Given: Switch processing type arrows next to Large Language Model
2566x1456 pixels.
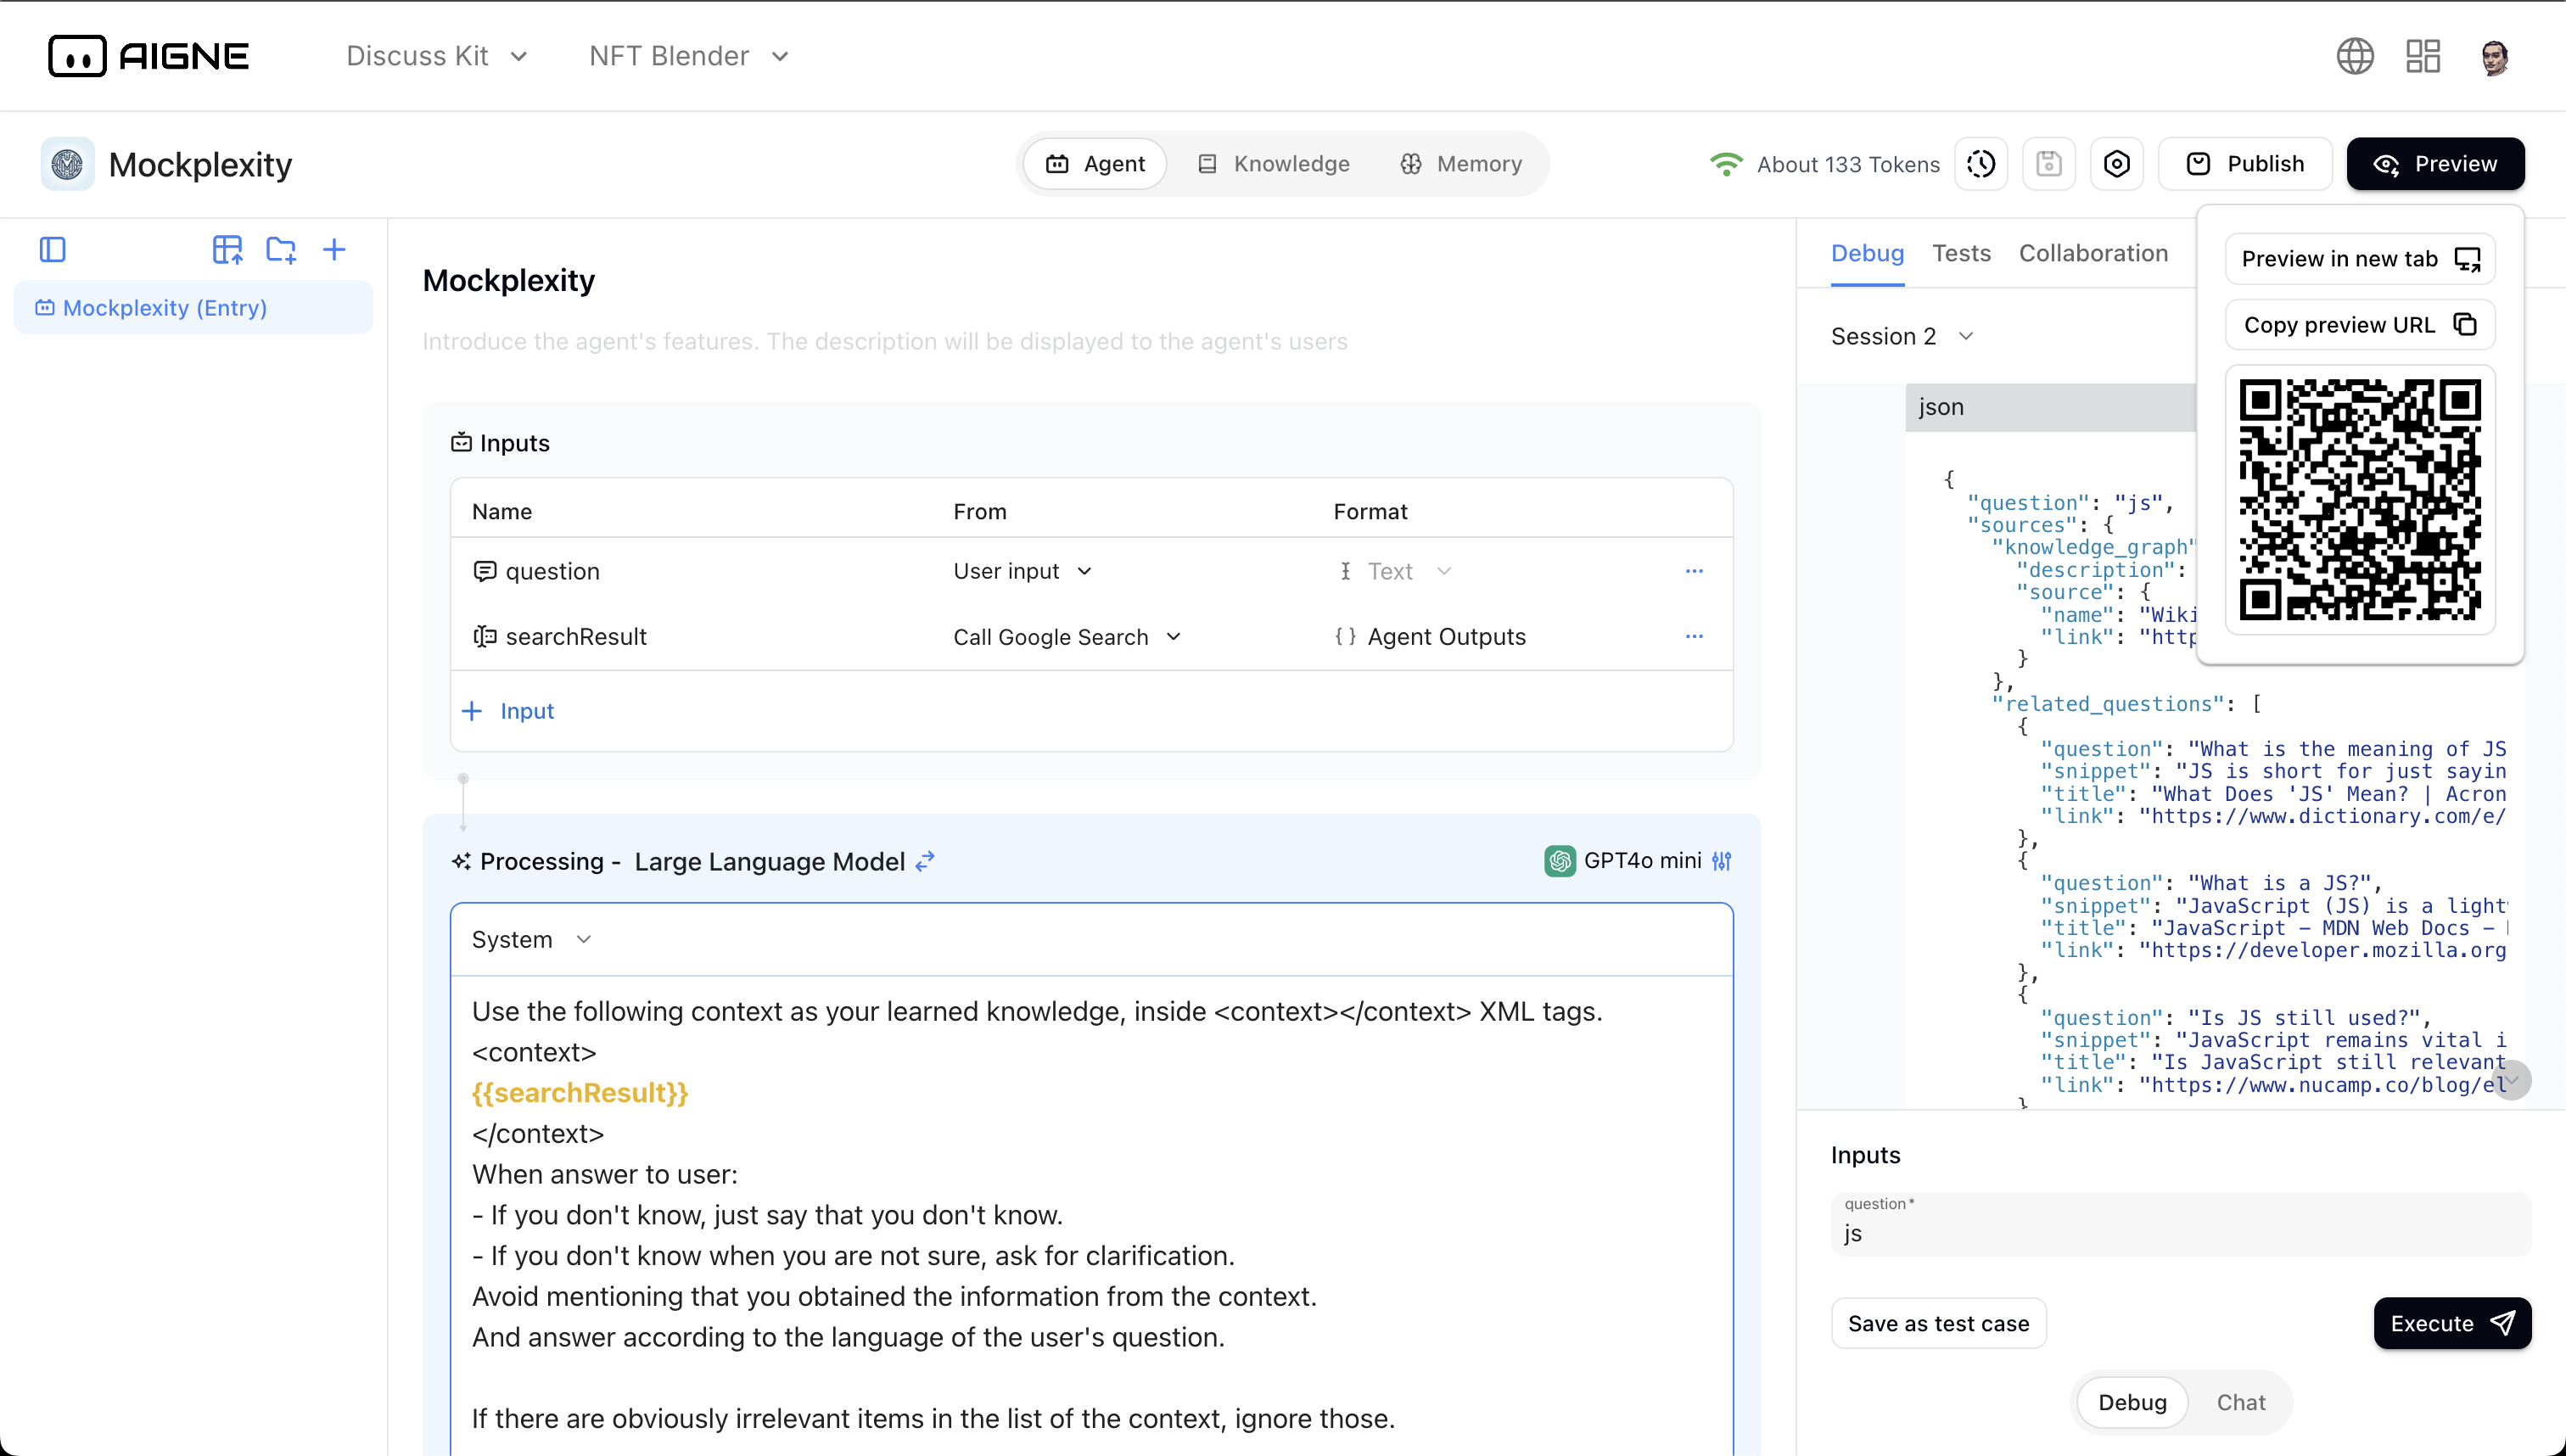Looking at the screenshot, I should 925,861.
